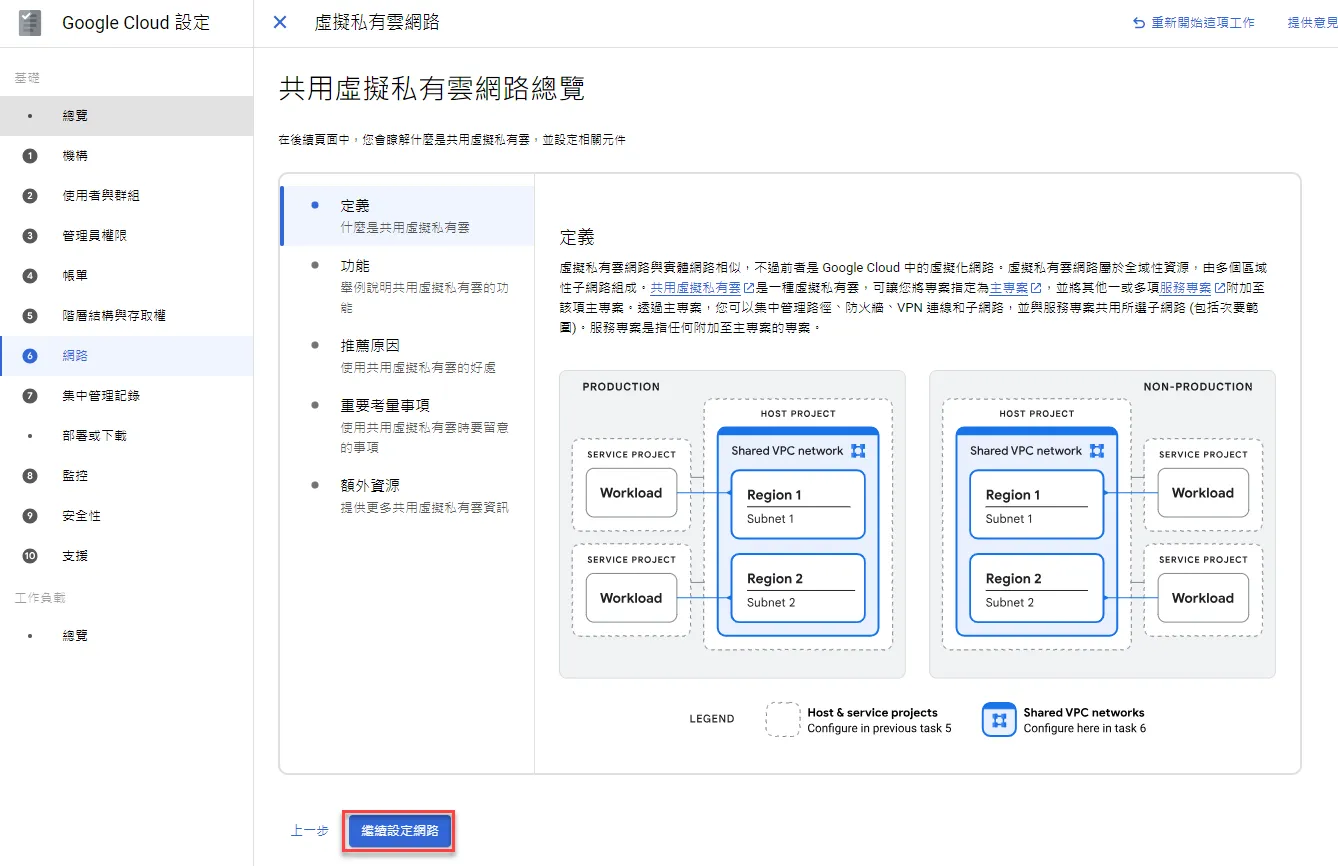Select 總覽 under 工作負載
The height and width of the screenshot is (866, 1338).
pyautogui.click(x=126, y=636)
